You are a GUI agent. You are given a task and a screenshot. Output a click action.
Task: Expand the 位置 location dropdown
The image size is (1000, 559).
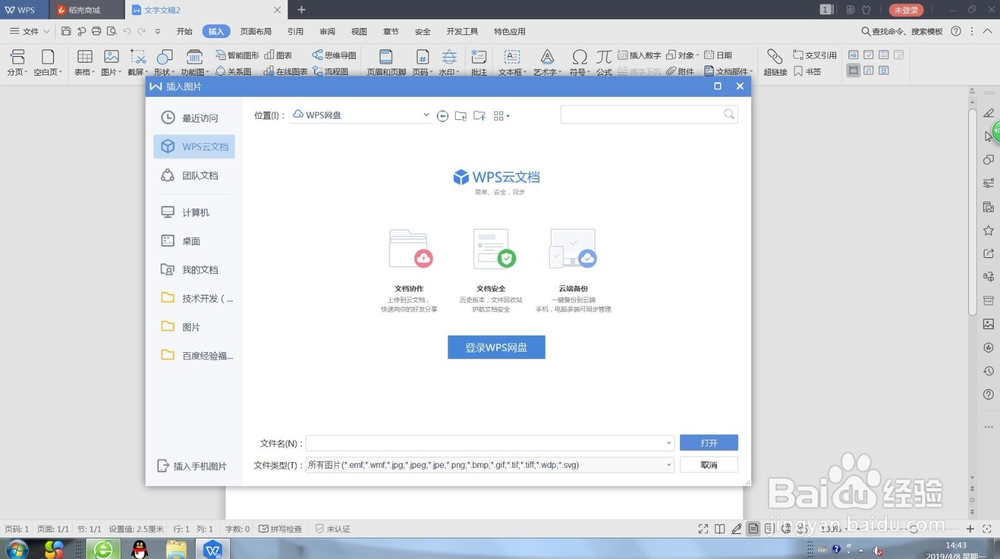[426, 115]
